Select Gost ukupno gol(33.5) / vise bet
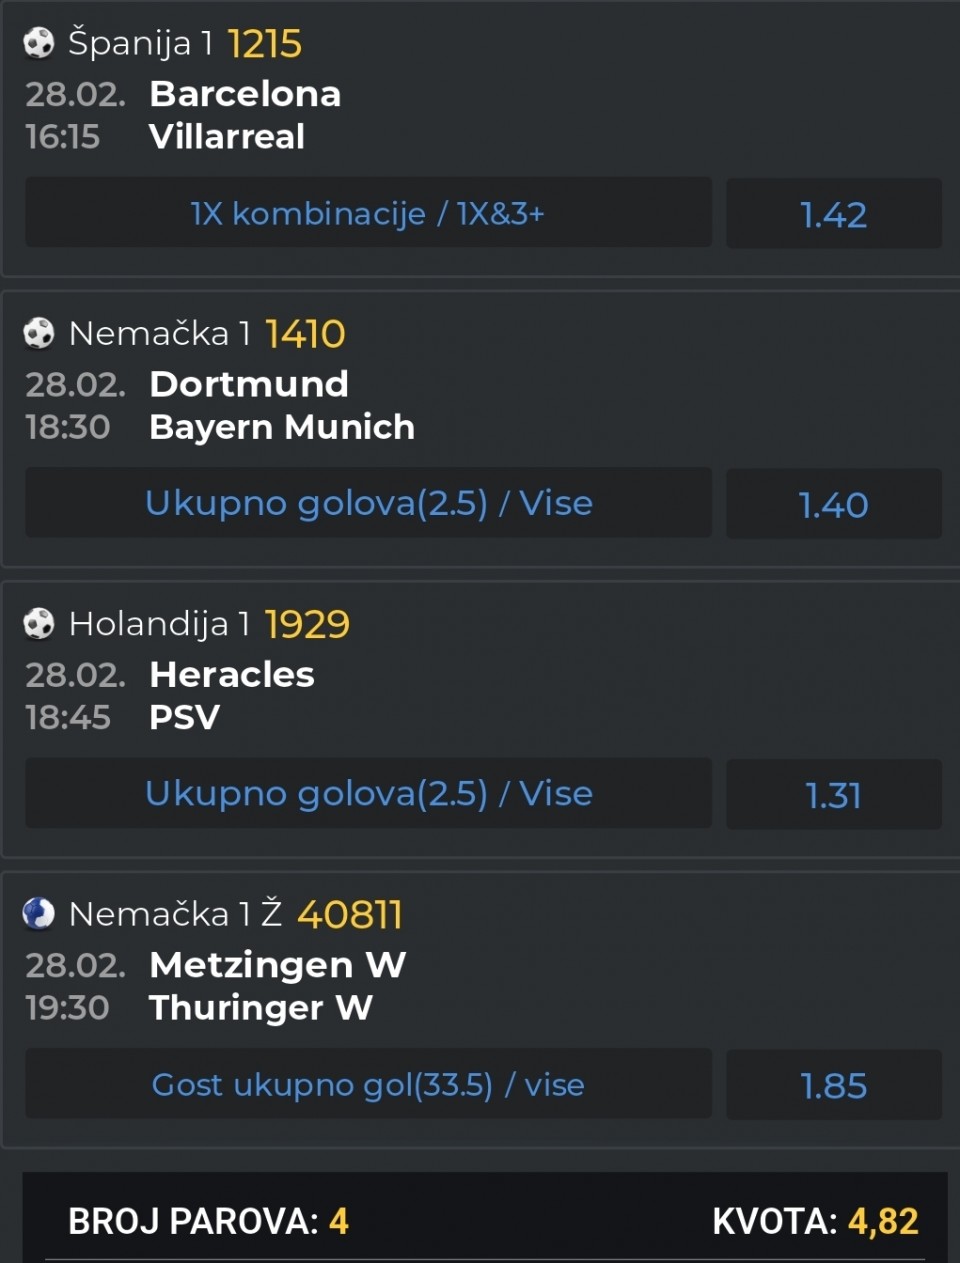This screenshot has width=960, height=1263. [x=368, y=1084]
